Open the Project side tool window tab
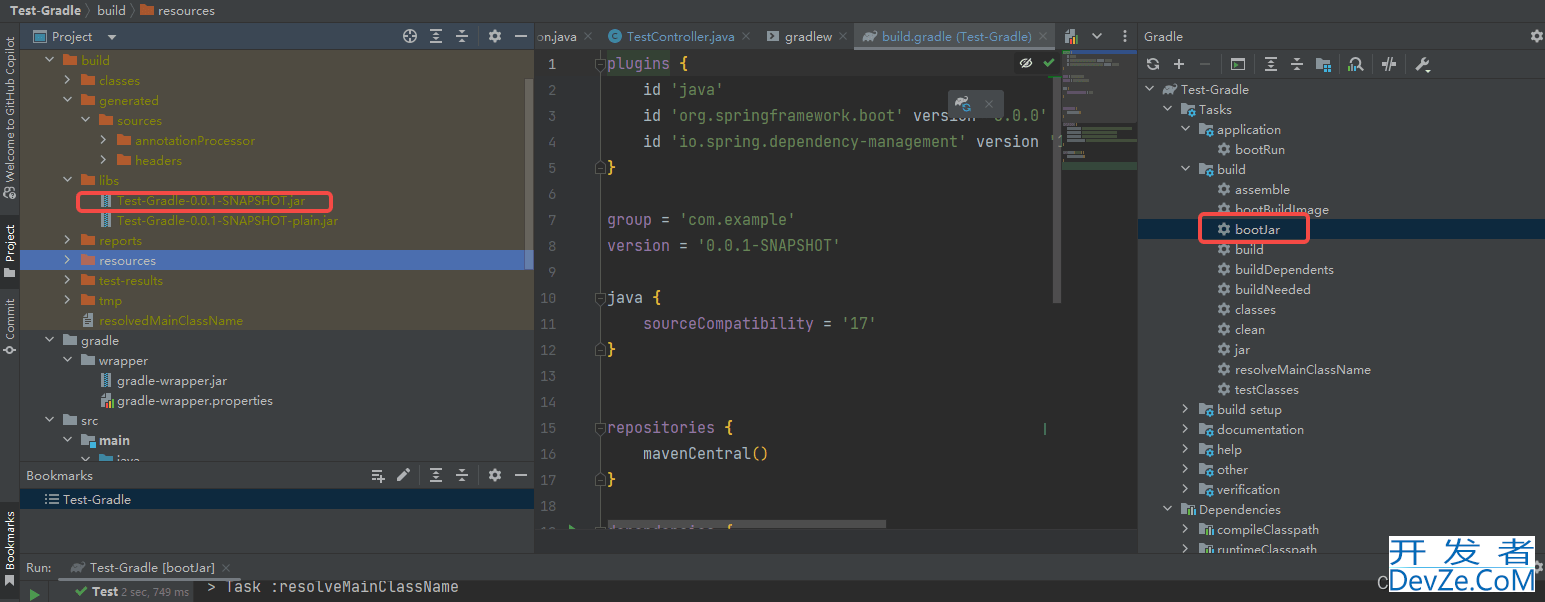This screenshot has height=602, width=1545. (10, 250)
